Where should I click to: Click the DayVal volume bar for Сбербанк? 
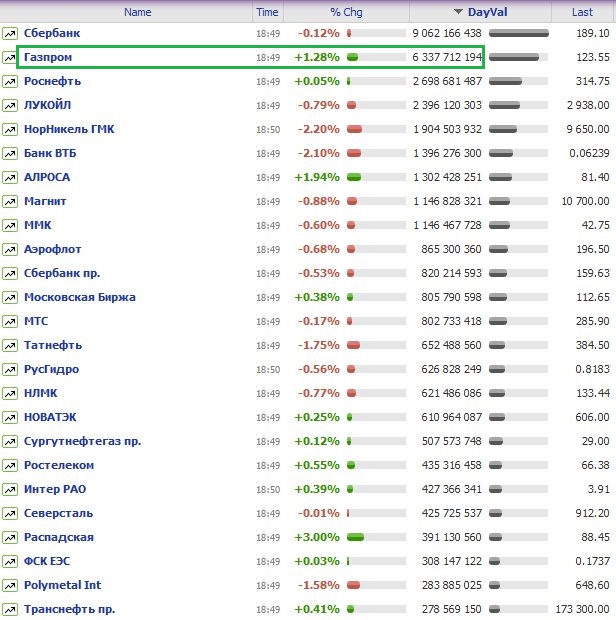[x=518, y=33]
